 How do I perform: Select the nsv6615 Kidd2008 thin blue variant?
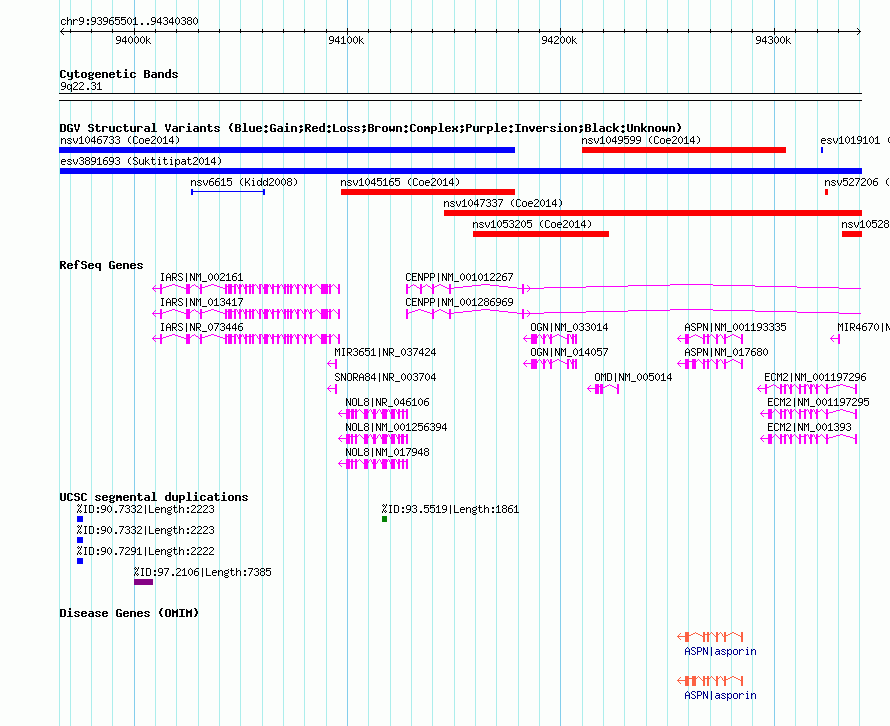click(x=228, y=192)
